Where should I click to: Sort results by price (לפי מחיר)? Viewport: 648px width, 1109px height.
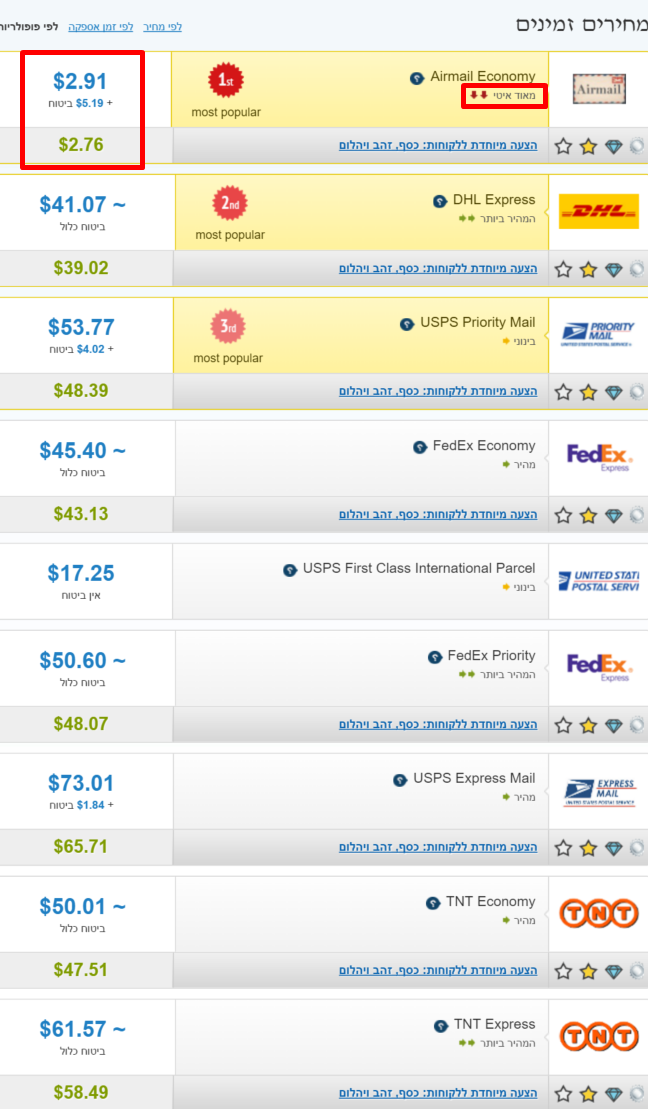pyautogui.click(x=162, y=27)
